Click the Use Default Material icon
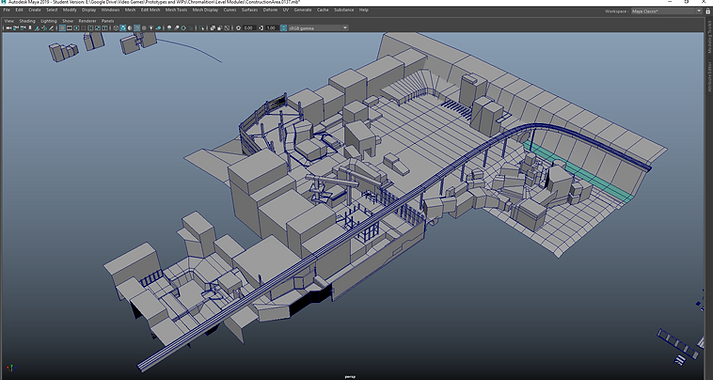The image size is (713, 380). coord(130,28)
